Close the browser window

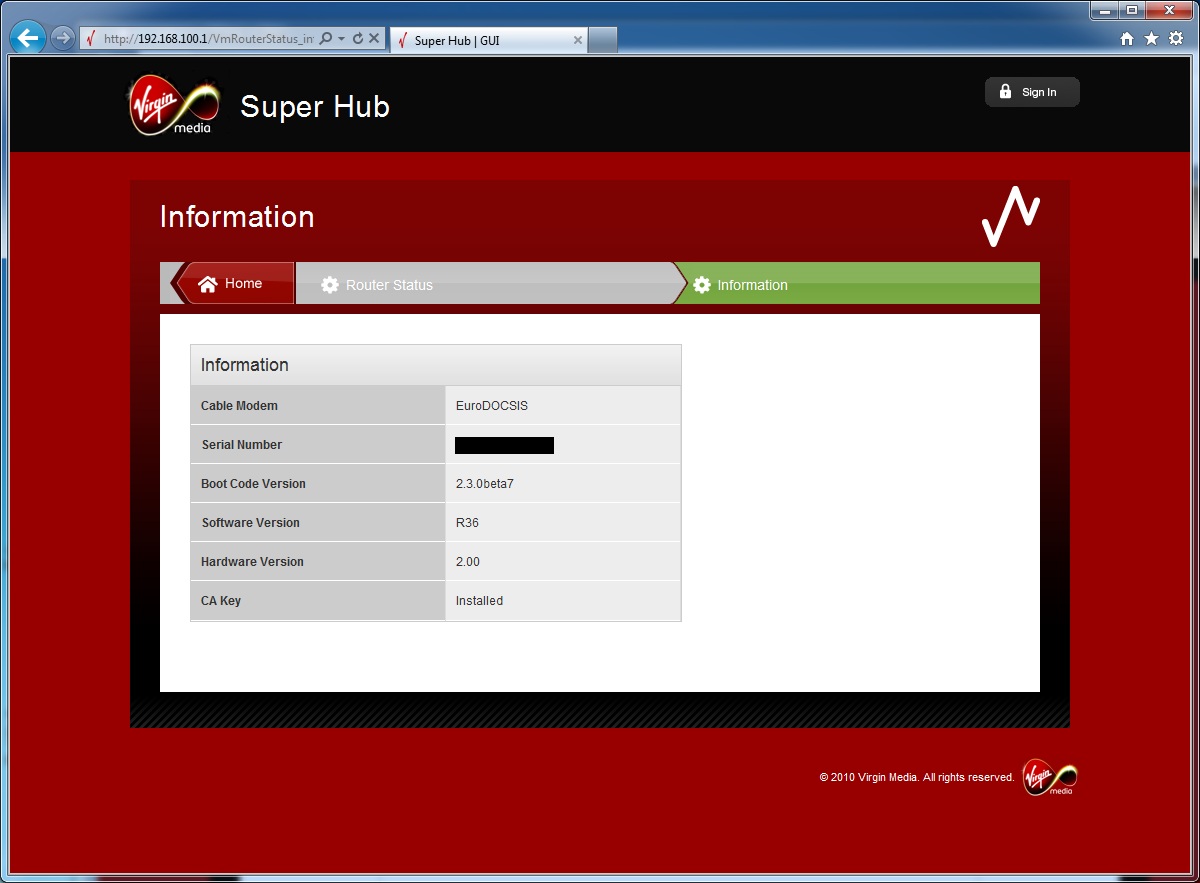[x=1169, y=10]
